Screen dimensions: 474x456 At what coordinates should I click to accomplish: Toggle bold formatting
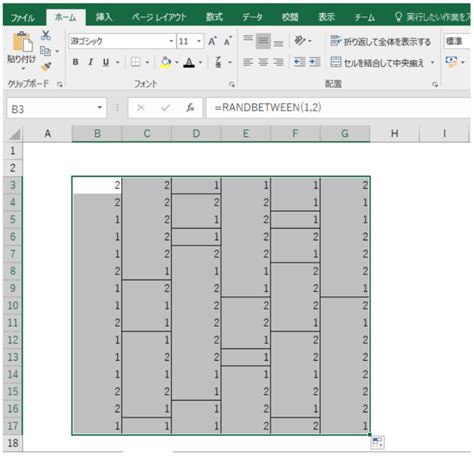76,62
